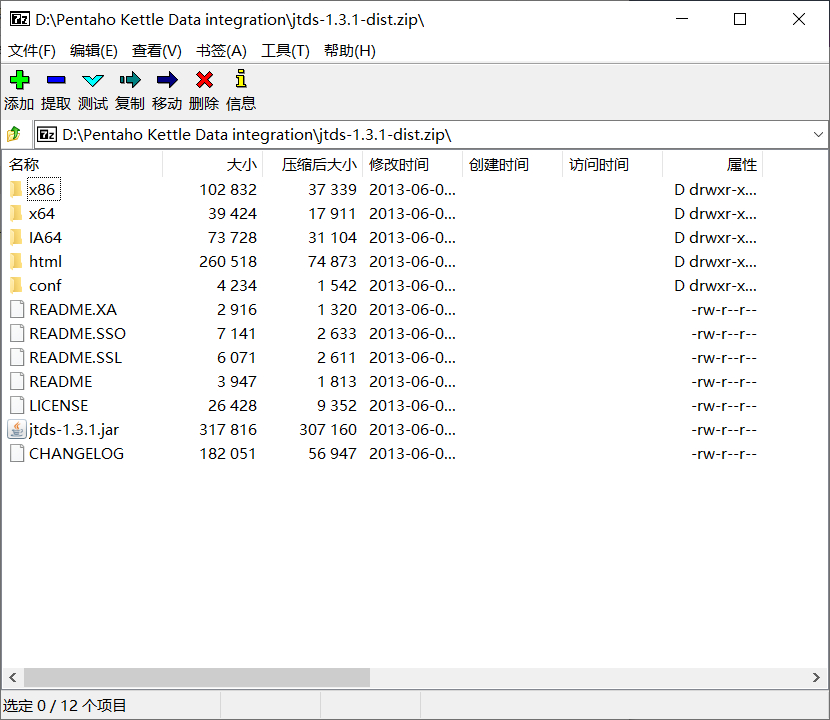
Task: Click the Copy (复制) arrow icon
Action: tap(130, 81)
